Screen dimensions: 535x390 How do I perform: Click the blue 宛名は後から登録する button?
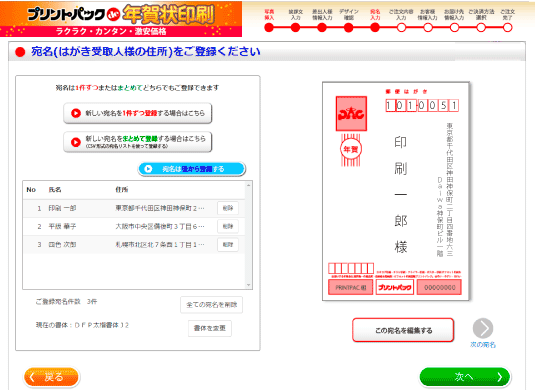pos(192,169)
